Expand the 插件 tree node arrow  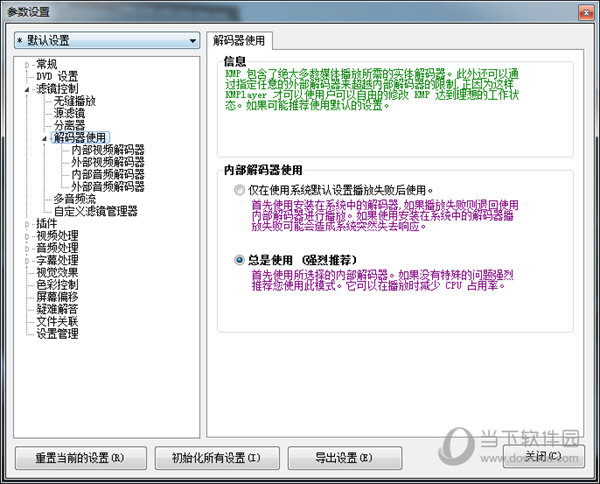coord(27,224)
